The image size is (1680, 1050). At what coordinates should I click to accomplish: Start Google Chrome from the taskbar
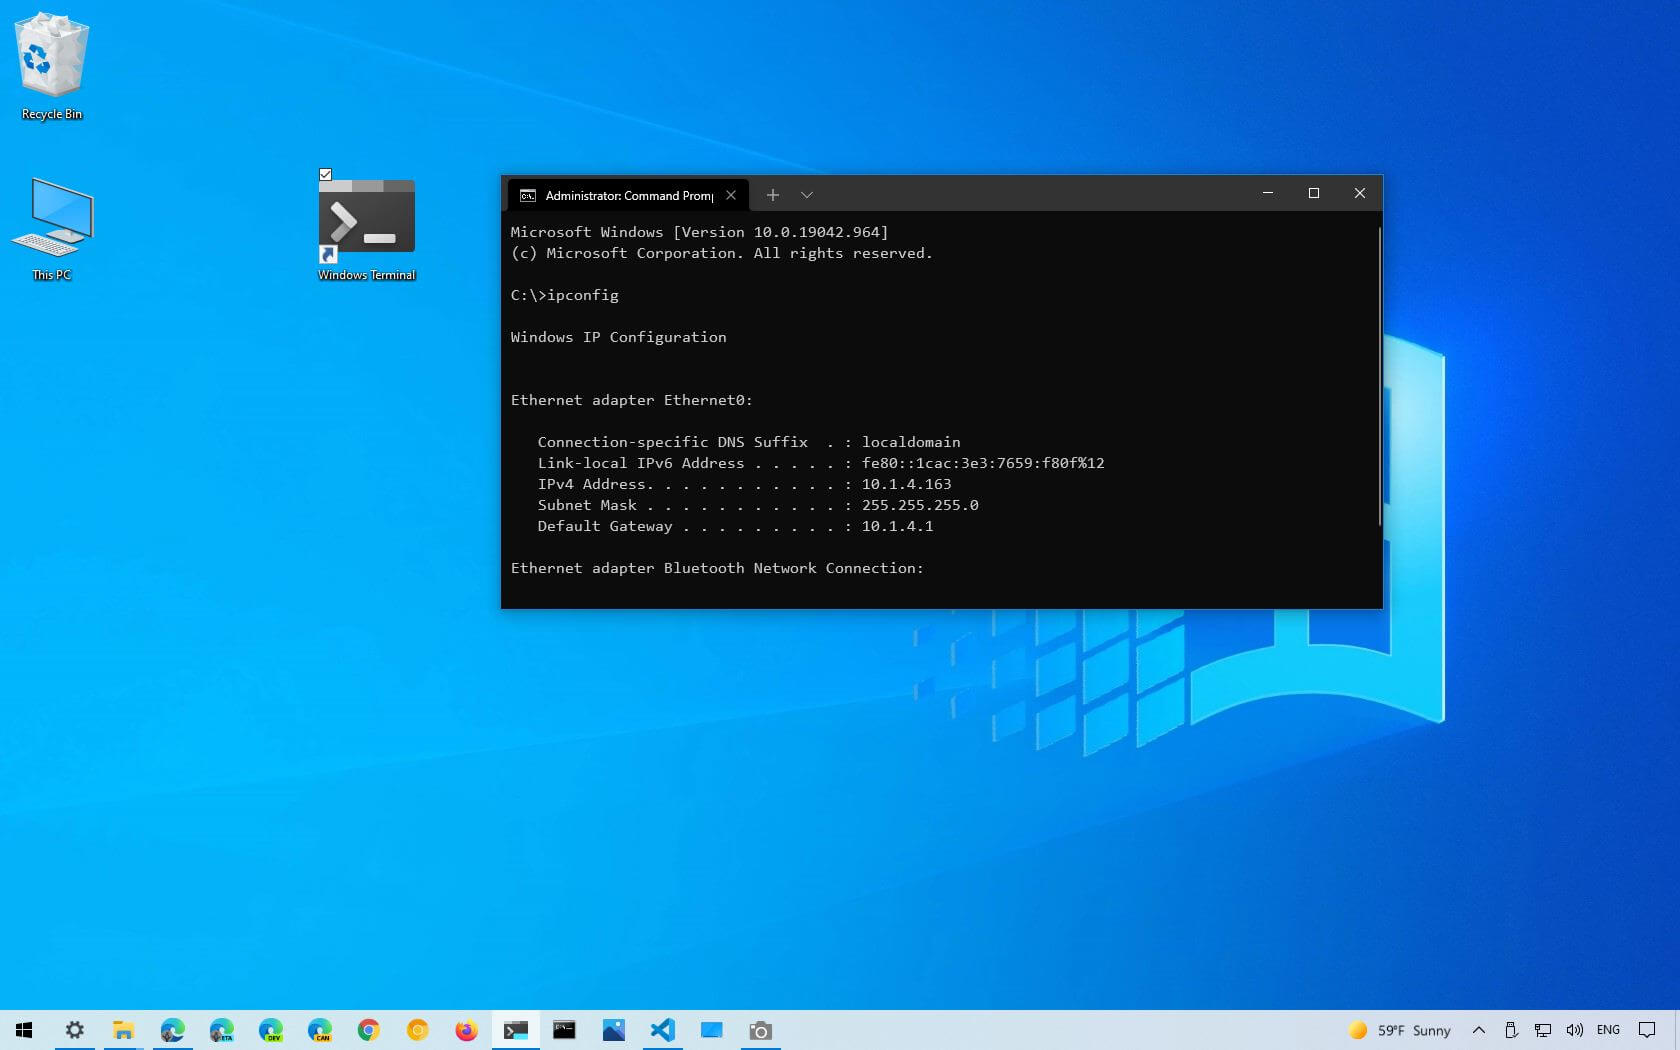(x=368, y=1031)
